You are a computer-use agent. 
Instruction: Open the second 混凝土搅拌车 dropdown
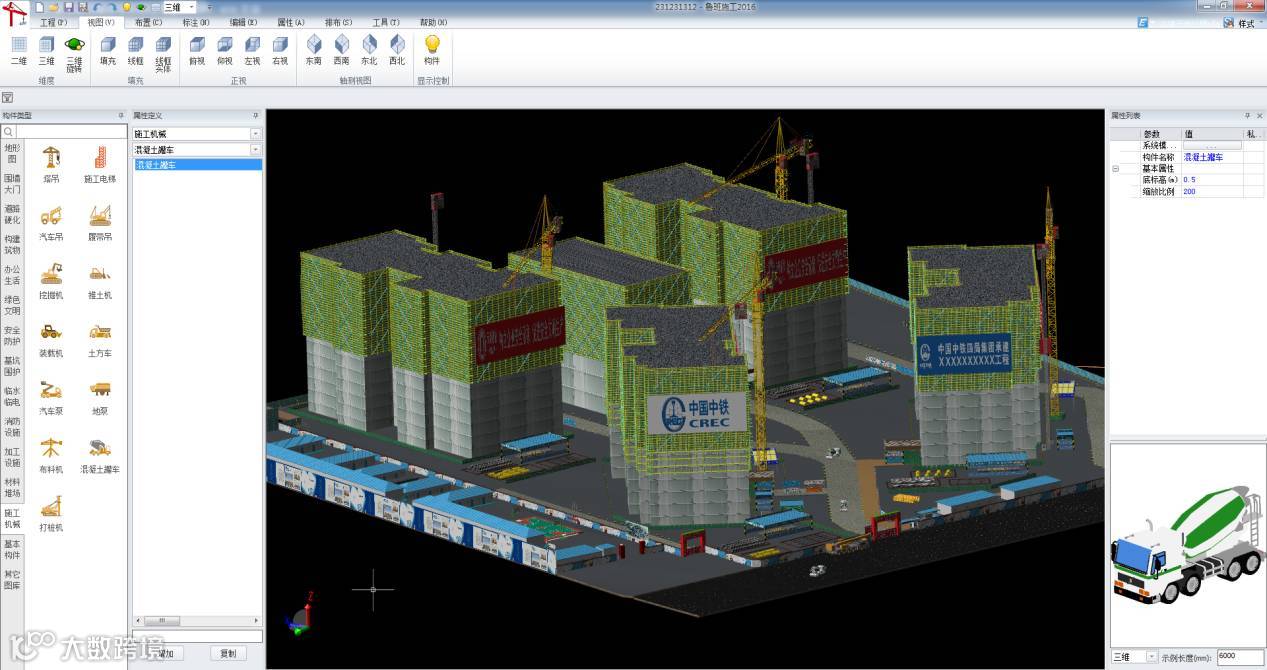[256, 150]
